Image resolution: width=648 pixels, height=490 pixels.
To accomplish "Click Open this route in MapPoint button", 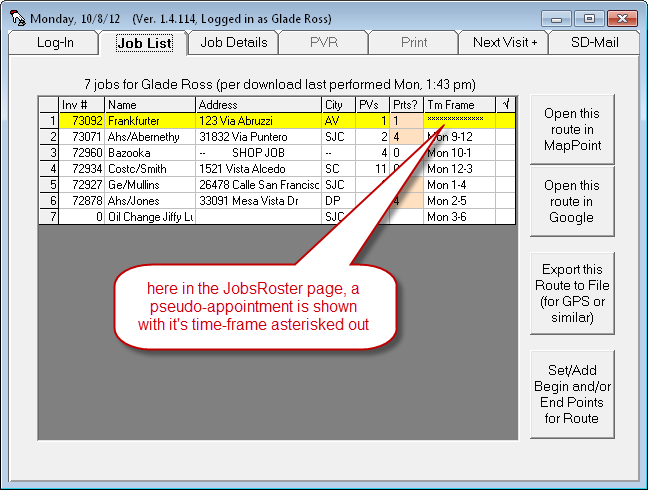I will [572, 130].
